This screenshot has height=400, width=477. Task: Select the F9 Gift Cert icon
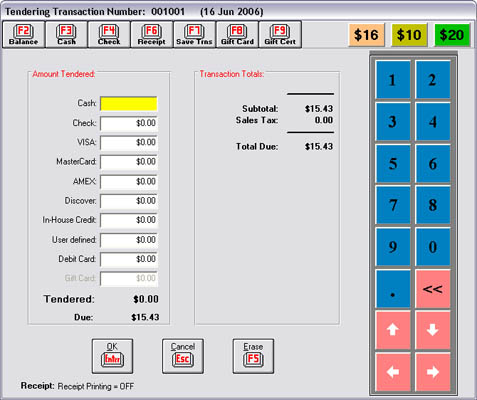[x=280, y=35]
